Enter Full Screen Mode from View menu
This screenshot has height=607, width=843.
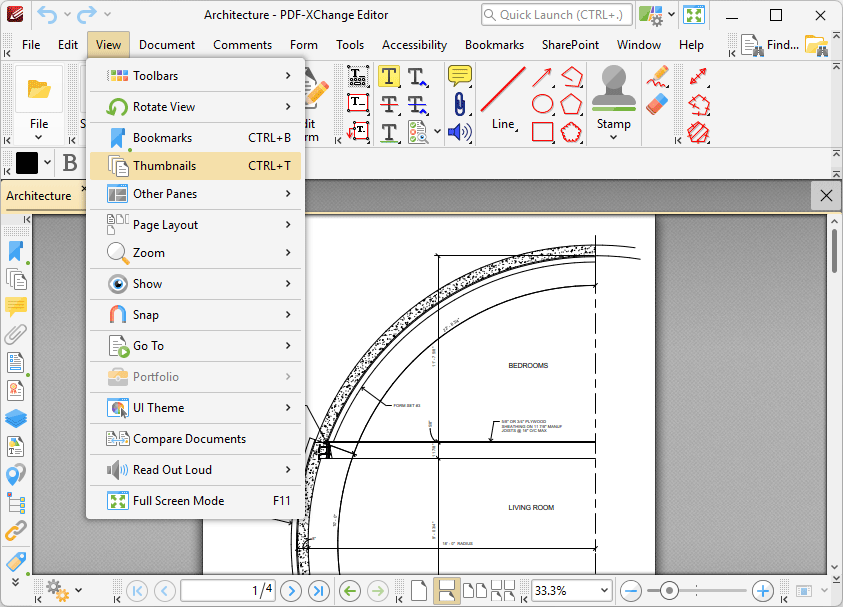click(x=195, y=501)
